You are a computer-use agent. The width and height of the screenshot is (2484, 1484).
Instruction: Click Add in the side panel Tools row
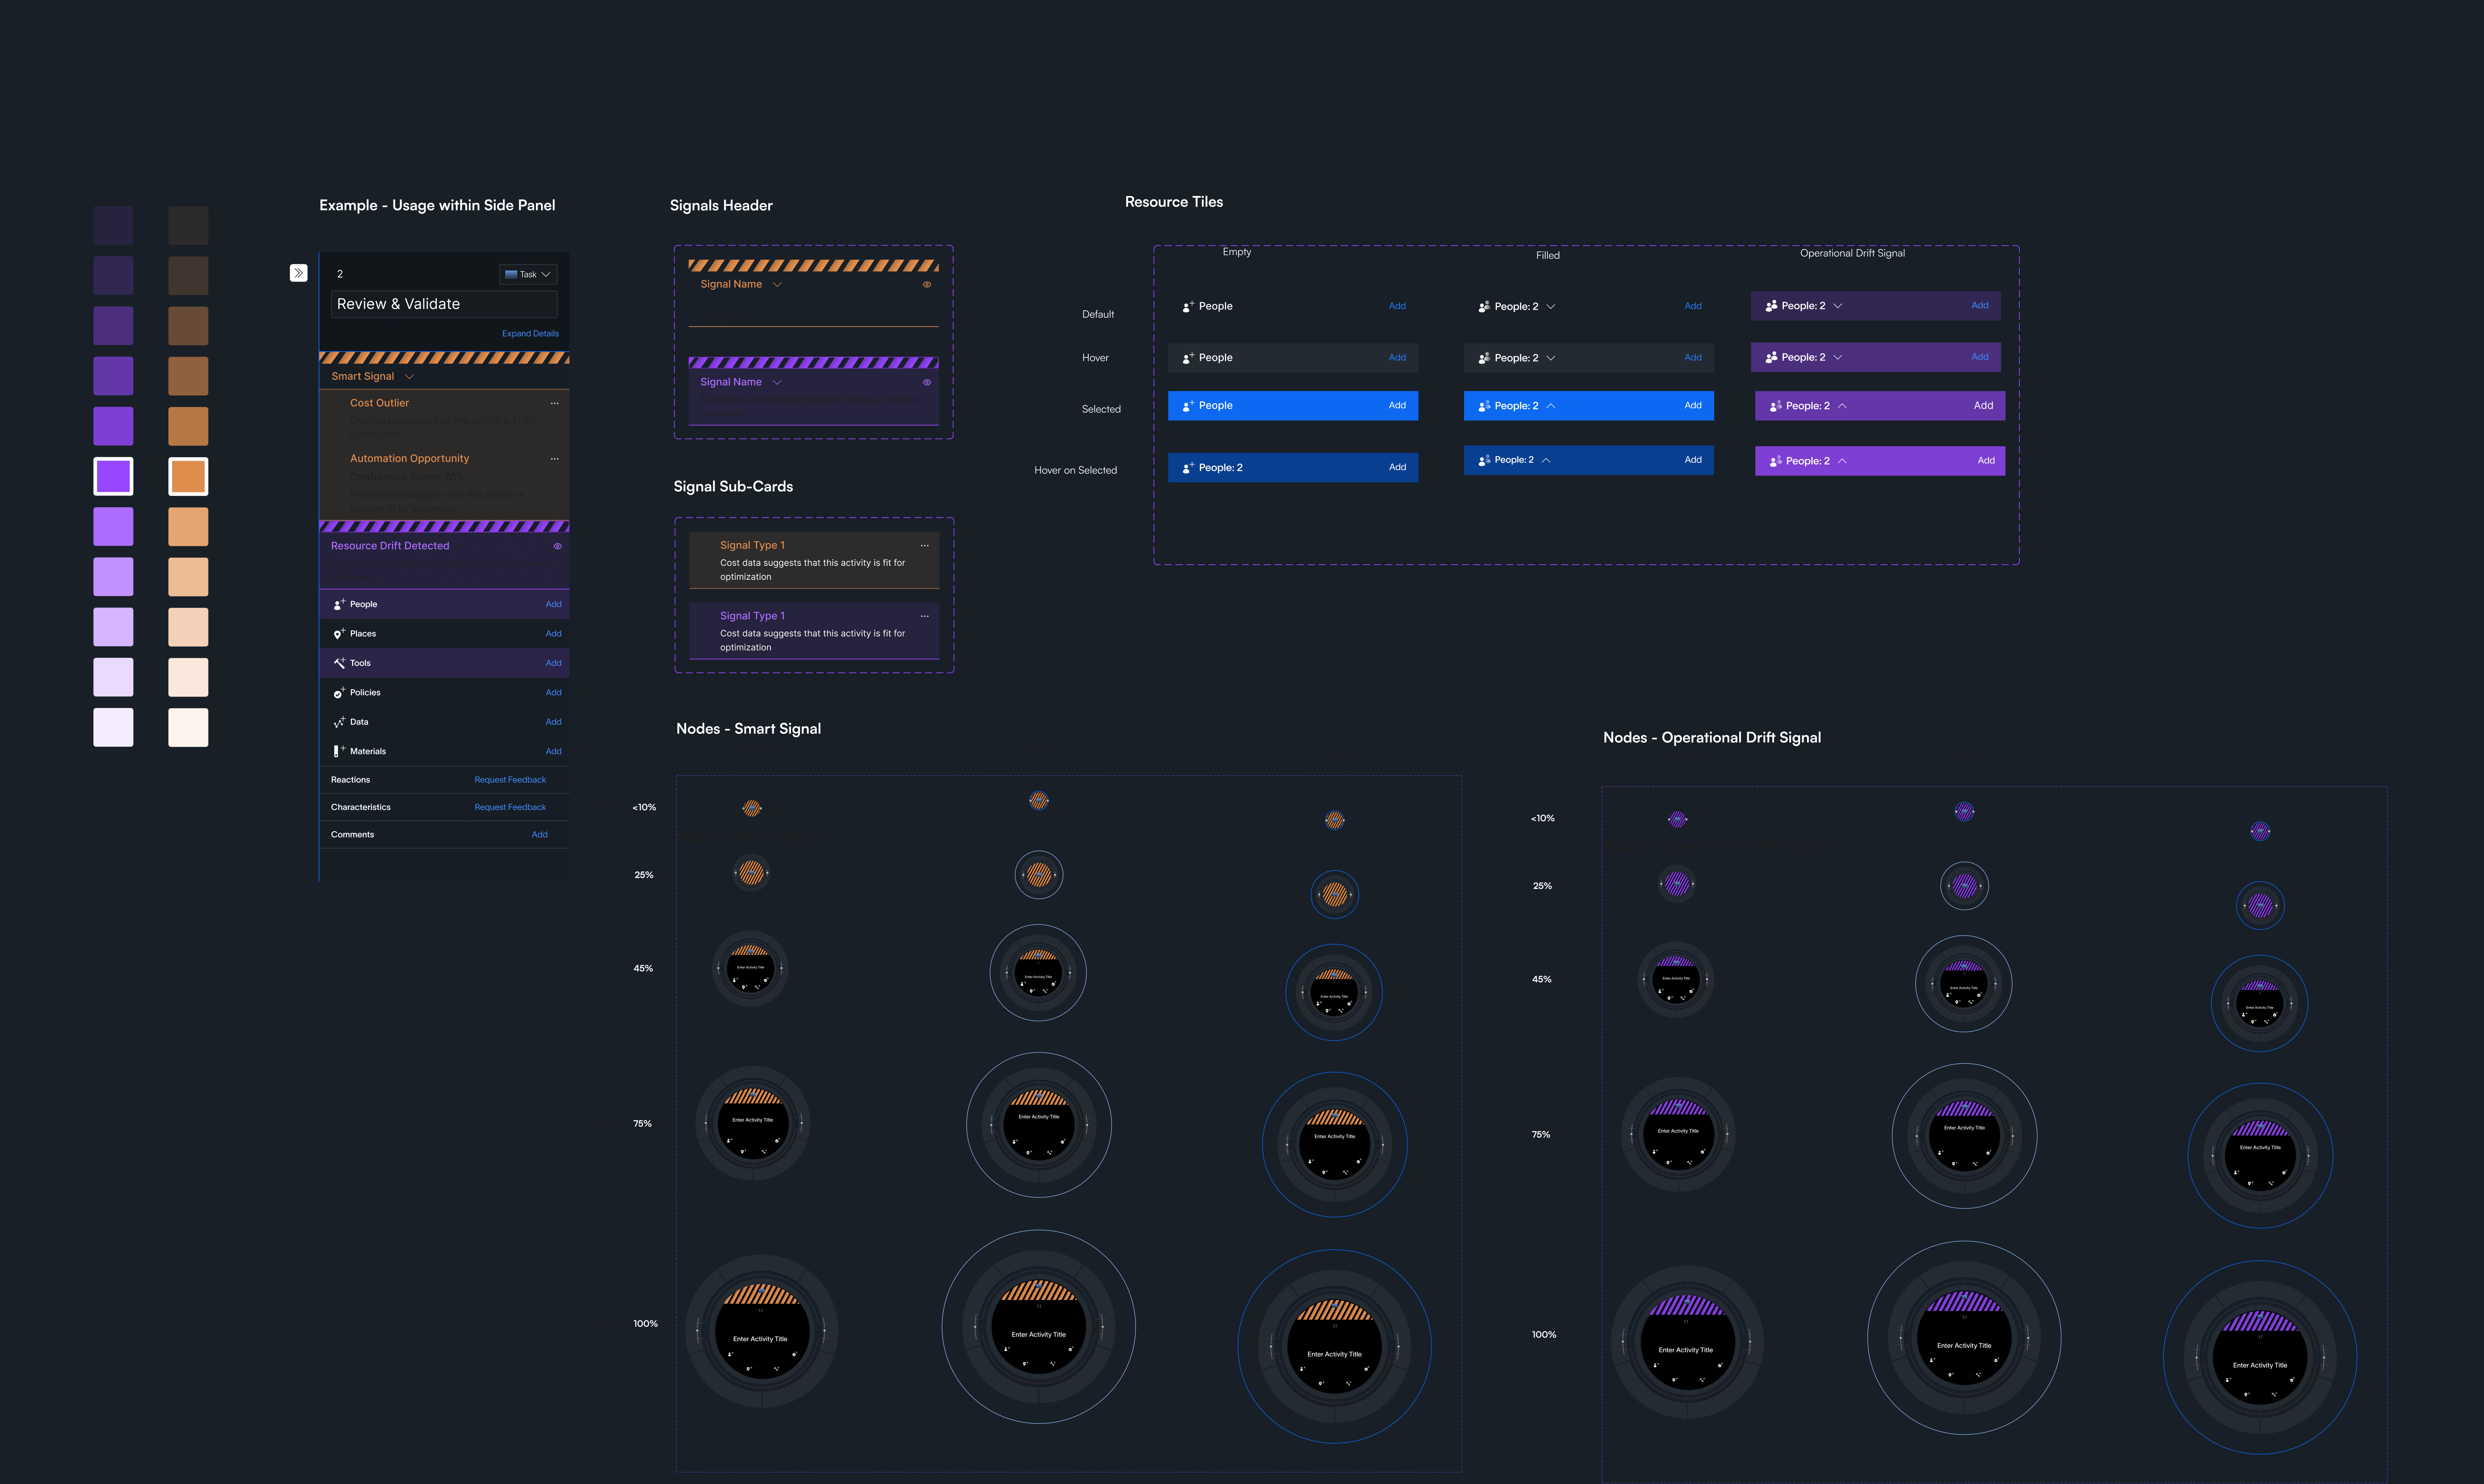point(553,663)
